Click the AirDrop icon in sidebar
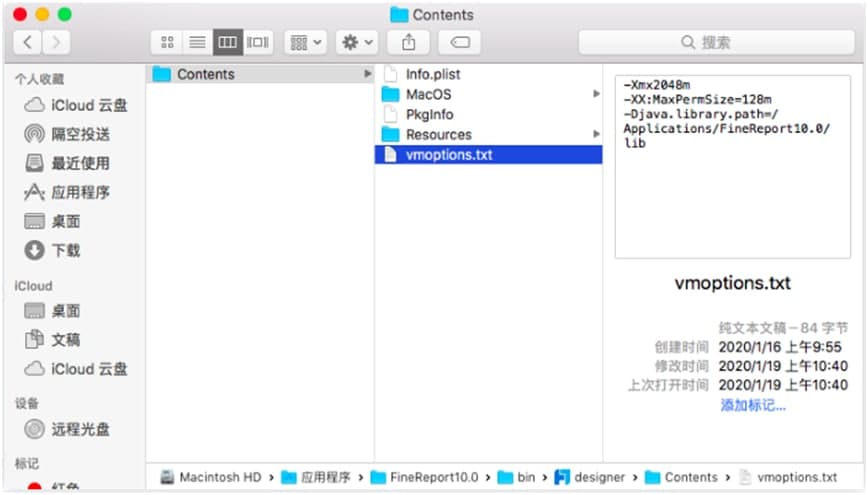Screen dimensions: 868x495 34,134
